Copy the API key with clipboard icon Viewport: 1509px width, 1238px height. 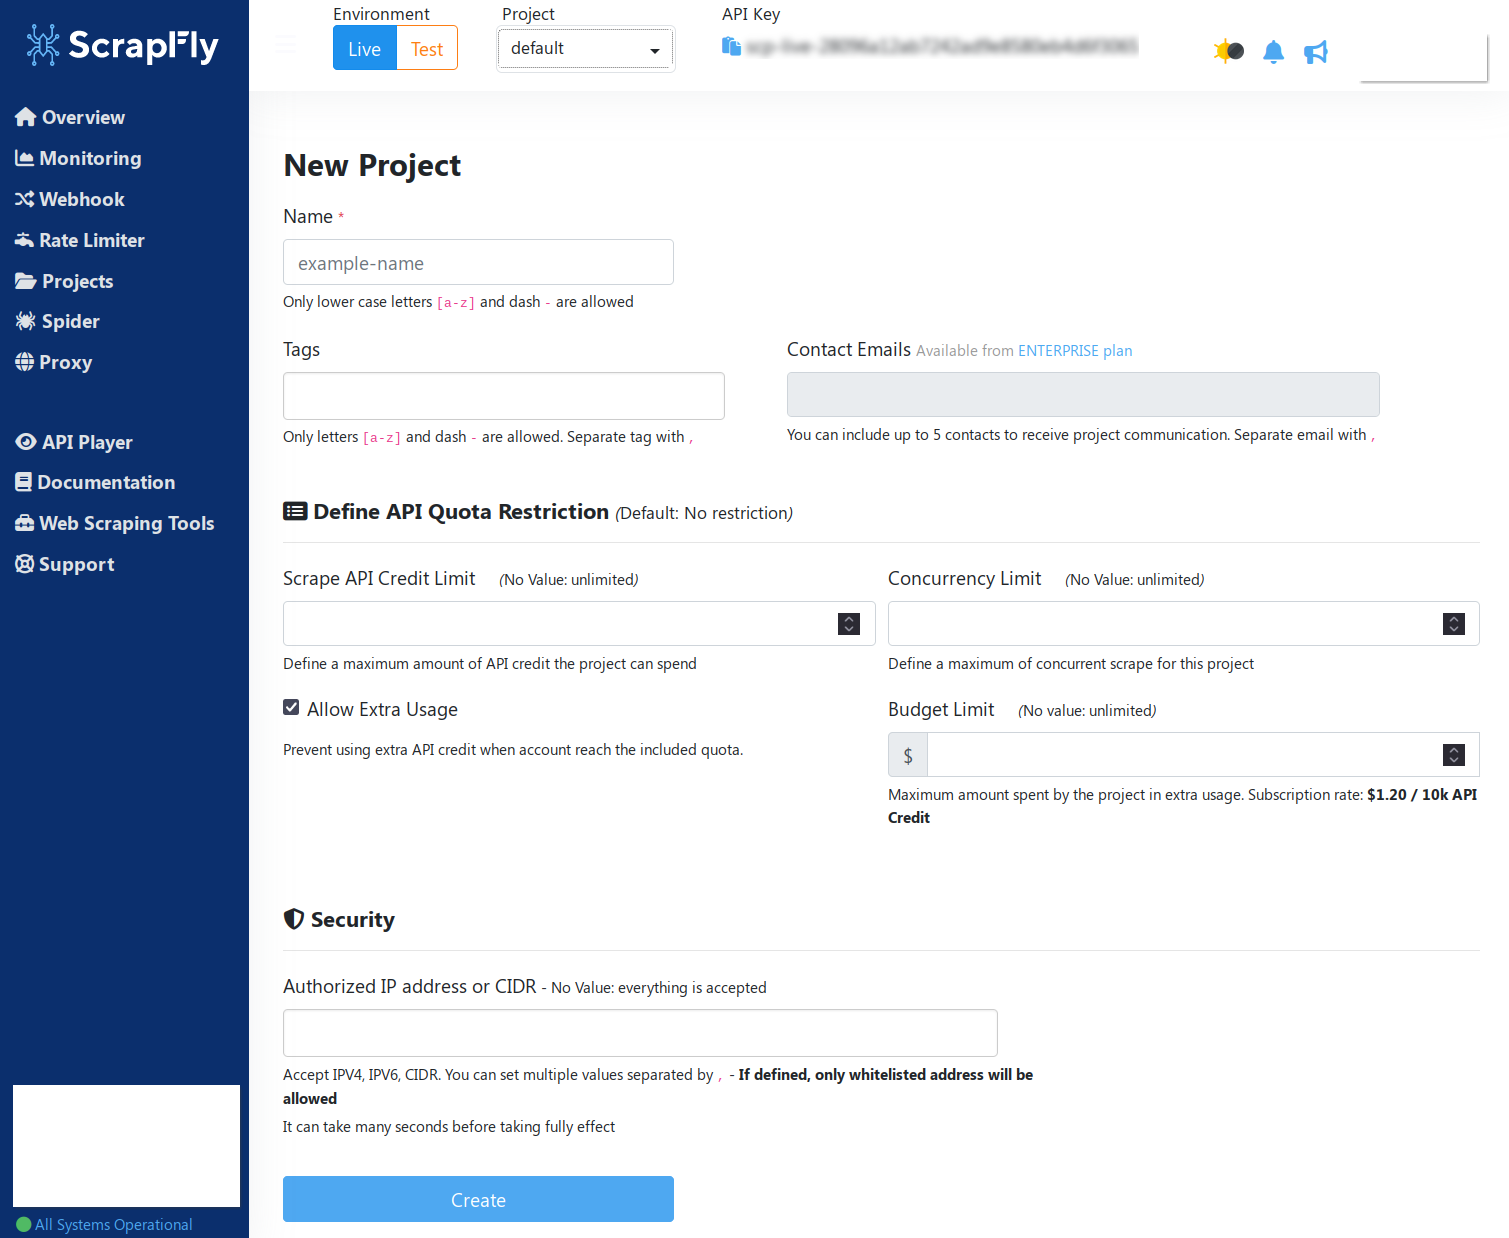[x=731, y=46]
